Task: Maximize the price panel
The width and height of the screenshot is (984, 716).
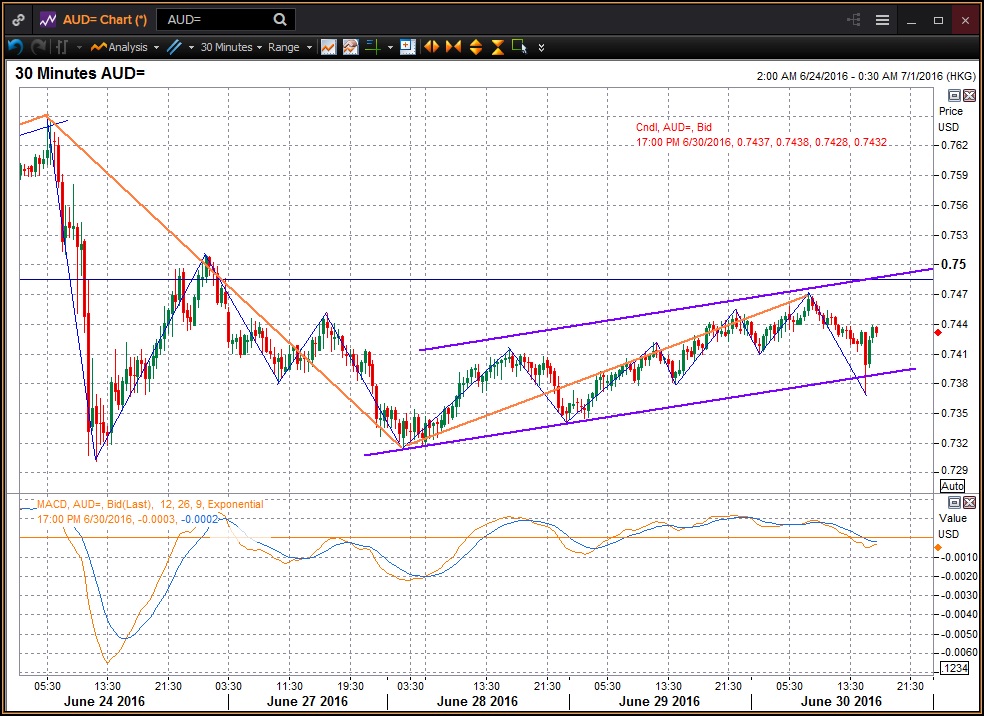Action: [x=954, y=95]
